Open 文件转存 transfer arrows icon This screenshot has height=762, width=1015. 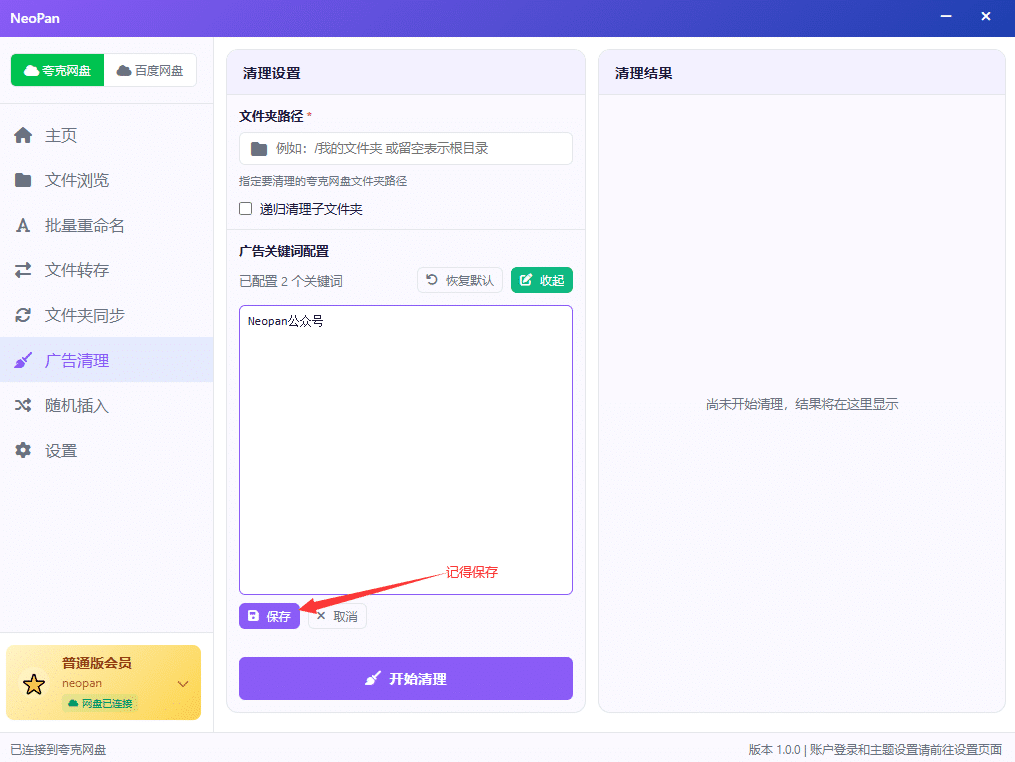[x=23, y=270]
